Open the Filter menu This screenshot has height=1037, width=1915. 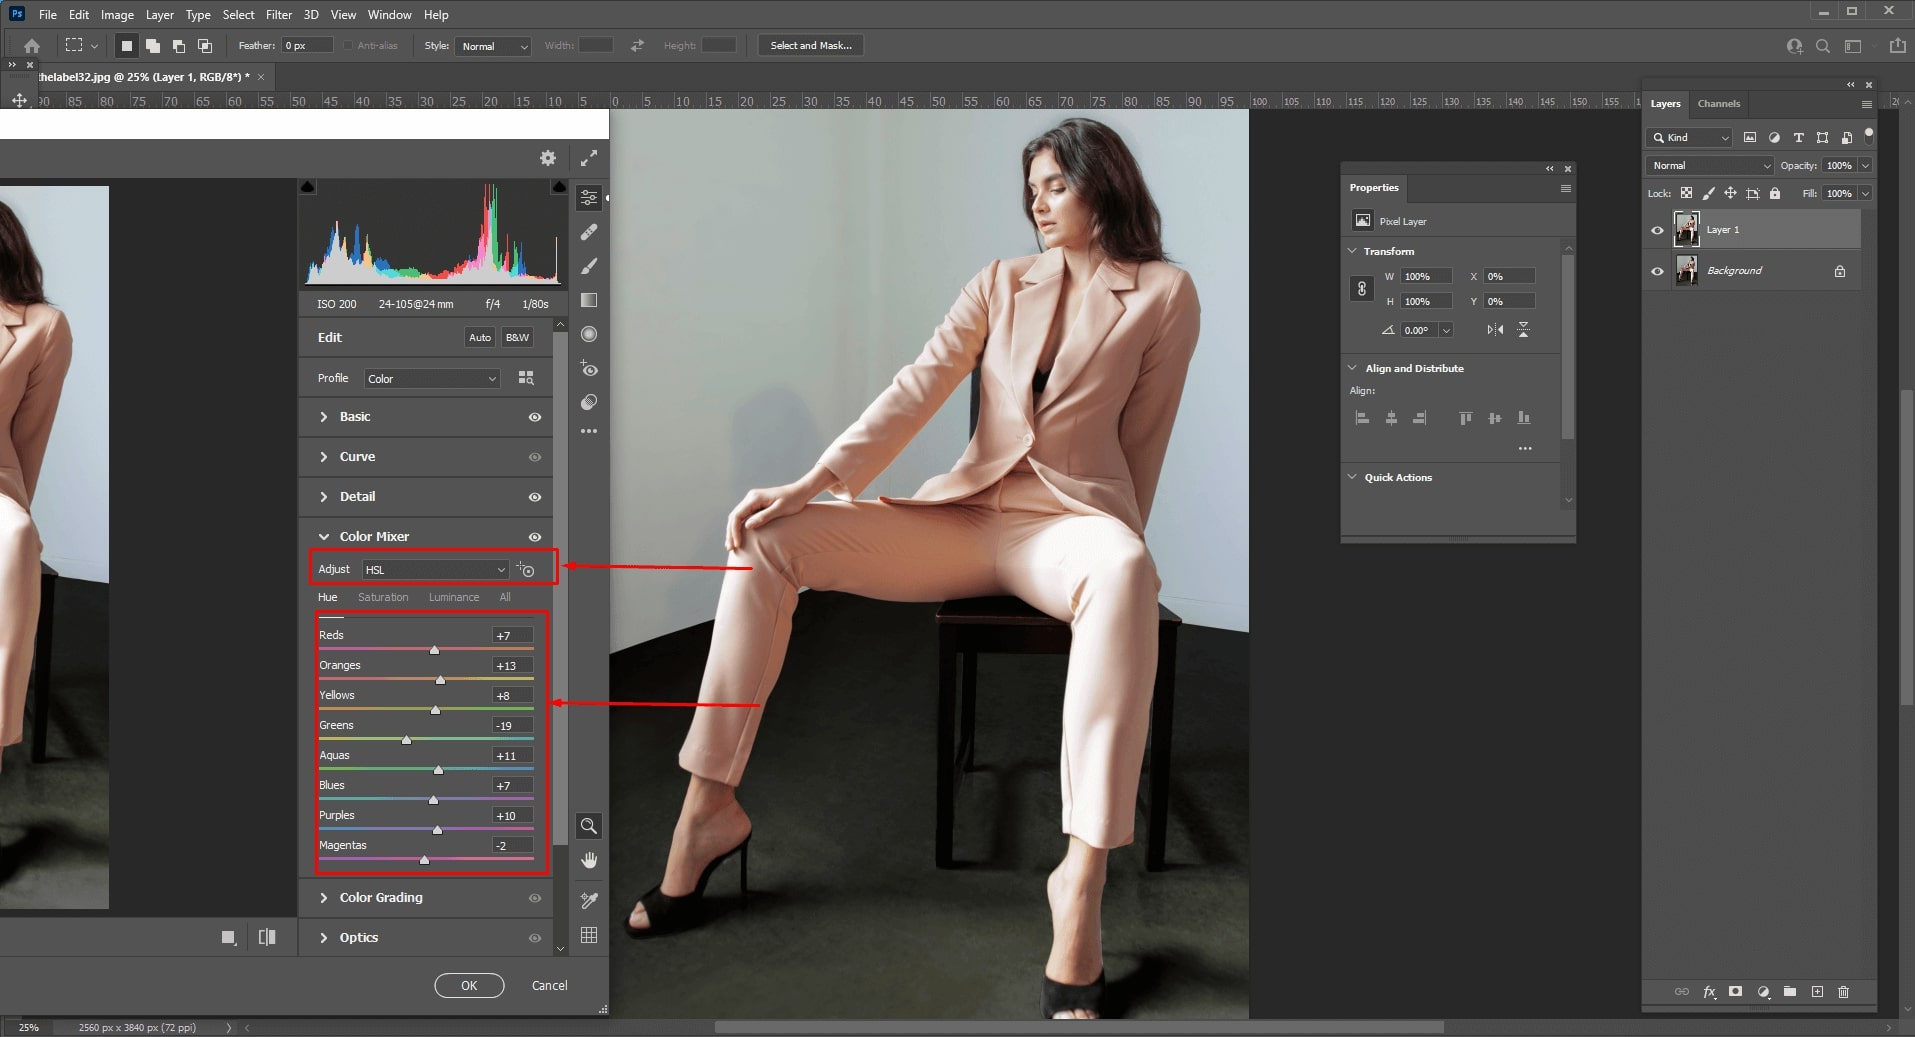pos(279,15)
